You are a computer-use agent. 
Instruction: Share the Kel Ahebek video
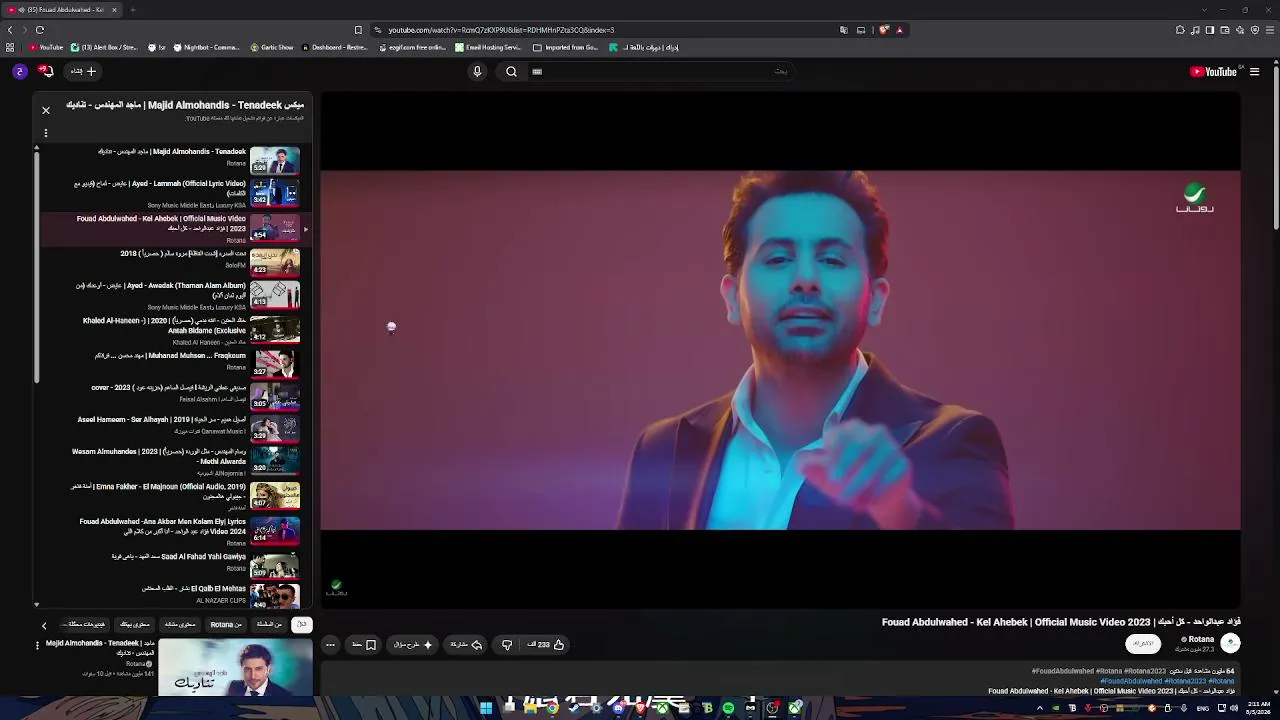tap(466, 645)
